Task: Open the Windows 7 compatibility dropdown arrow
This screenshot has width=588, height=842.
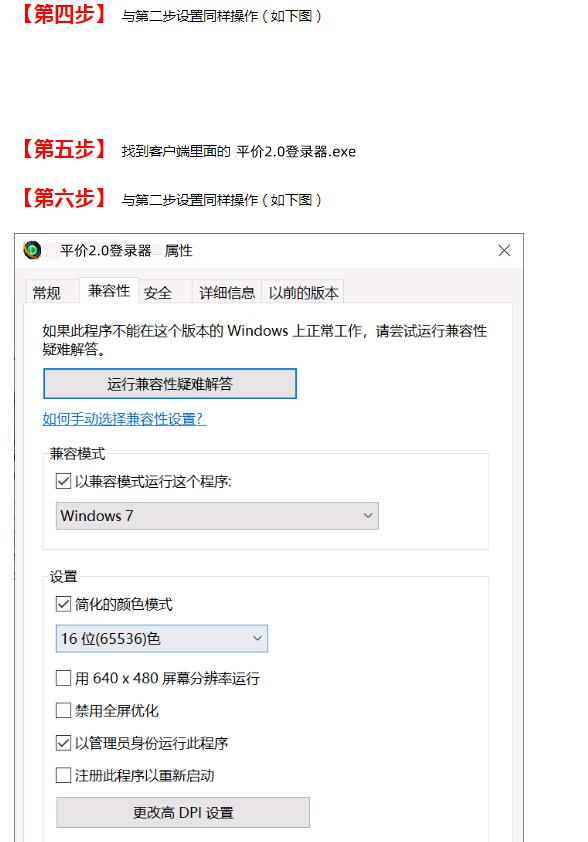Action: pyautogui.click(x=368, y=516)
